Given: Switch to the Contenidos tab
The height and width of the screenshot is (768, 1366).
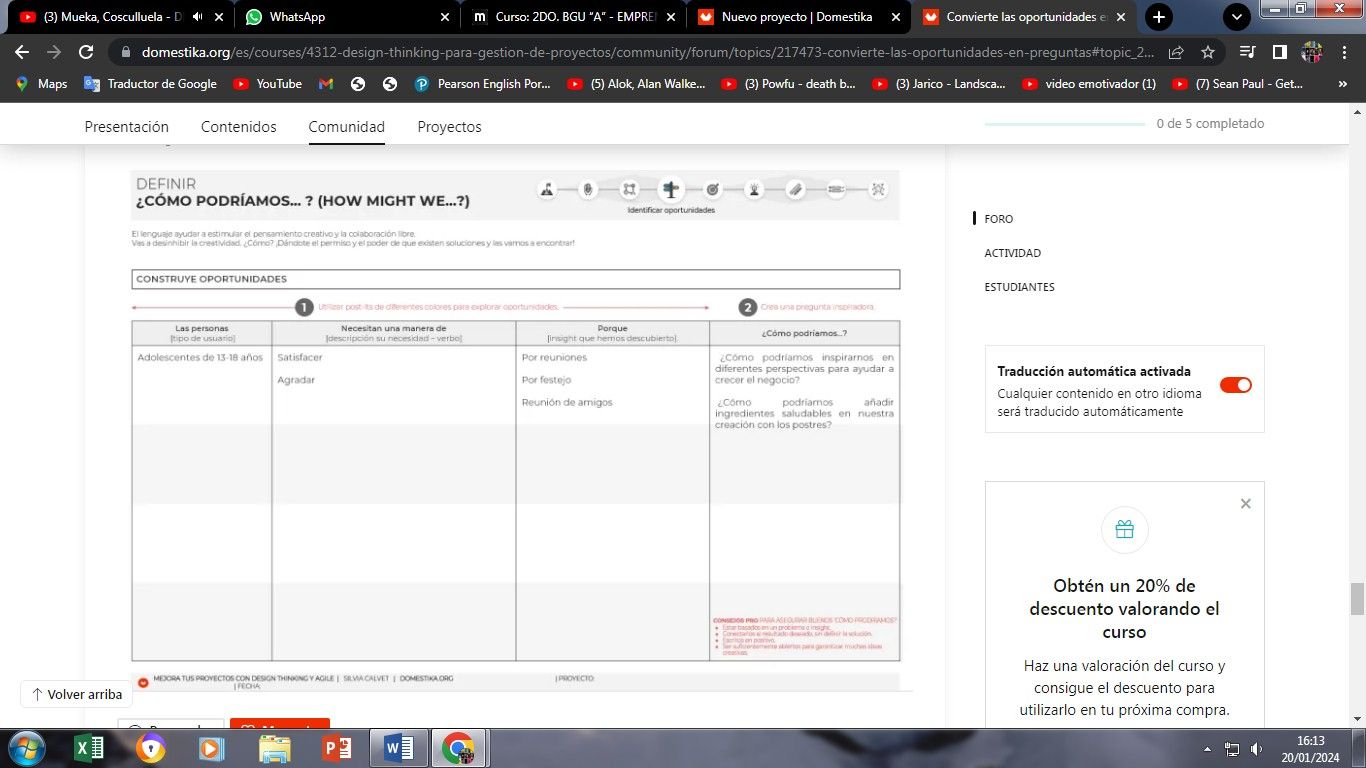Looking at the screenshot, I should click(x=238, y=127).
